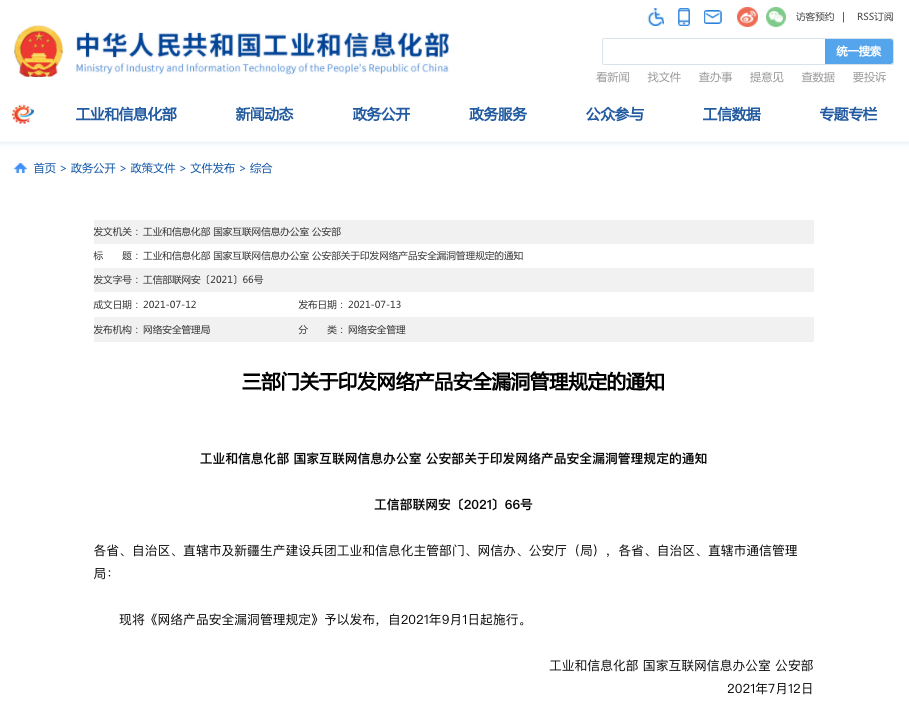909x711 pixels.
Task: Open the 新闻动态 navigation menu
Action: 264,114
